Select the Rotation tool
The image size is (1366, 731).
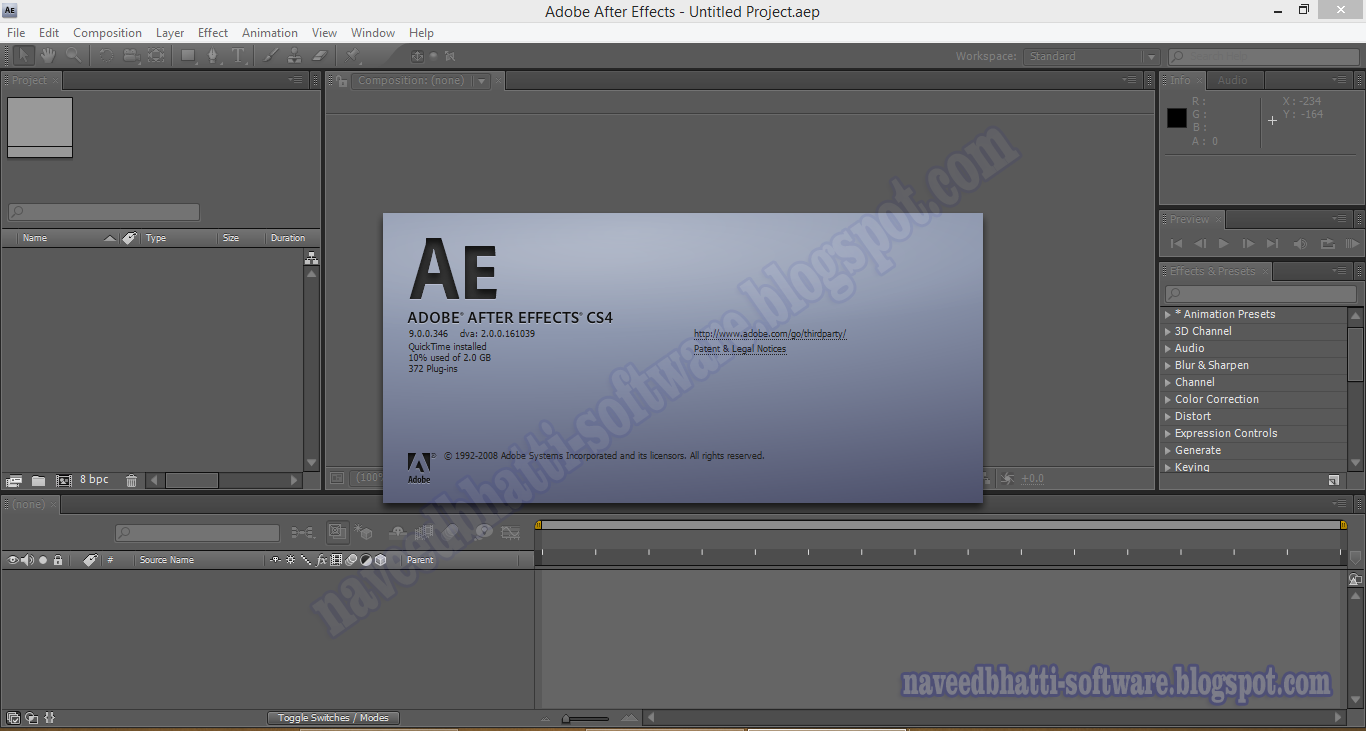106,56
